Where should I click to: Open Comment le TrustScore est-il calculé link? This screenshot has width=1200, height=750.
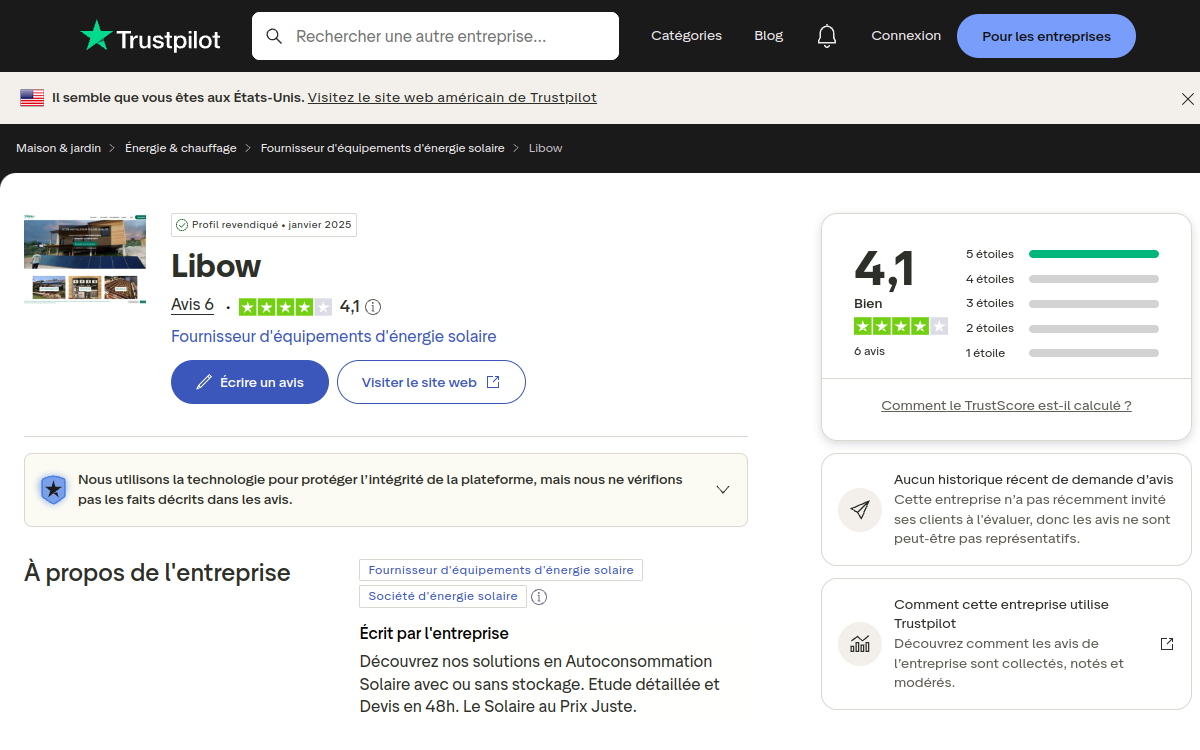pyautogui.click(x=1006, y=406)
